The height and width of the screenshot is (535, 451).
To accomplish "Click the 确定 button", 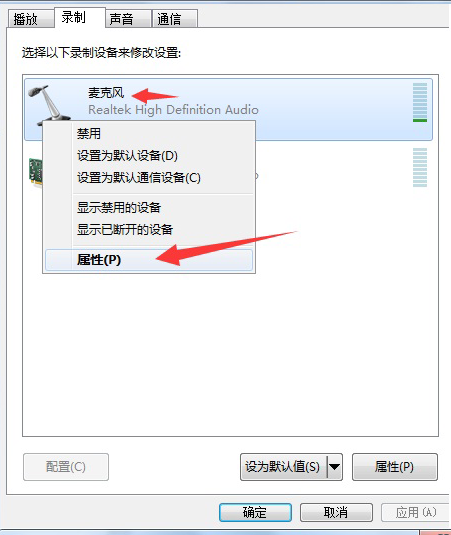I will coord(255,512).
